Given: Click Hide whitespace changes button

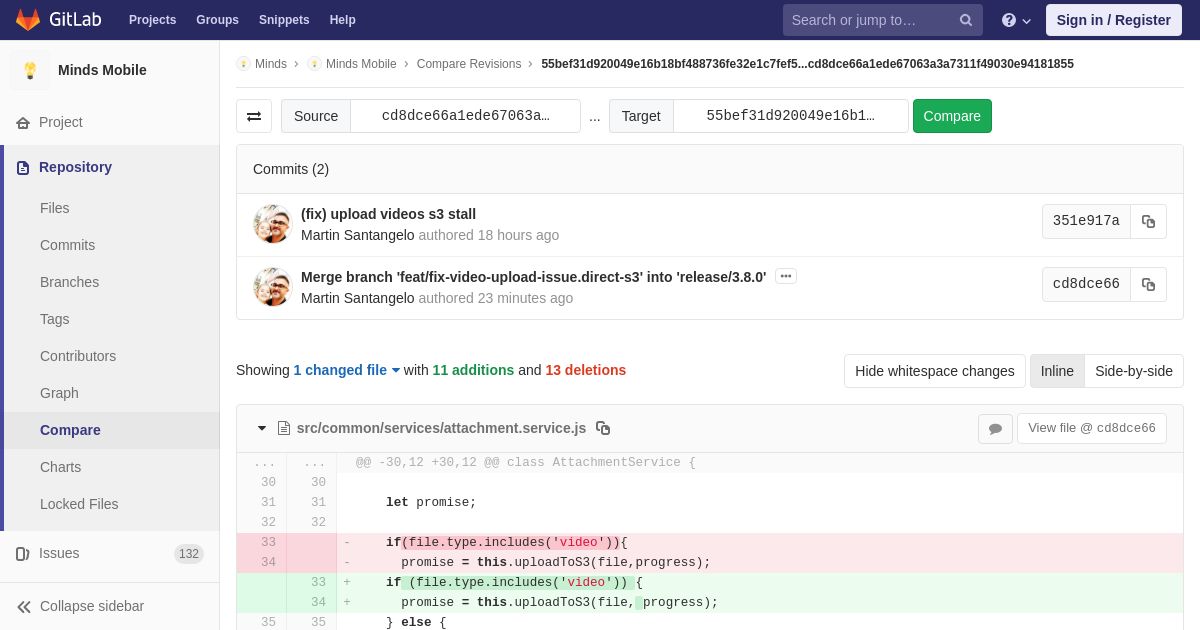Looking at the screenshot, I should tap(934, 371).
